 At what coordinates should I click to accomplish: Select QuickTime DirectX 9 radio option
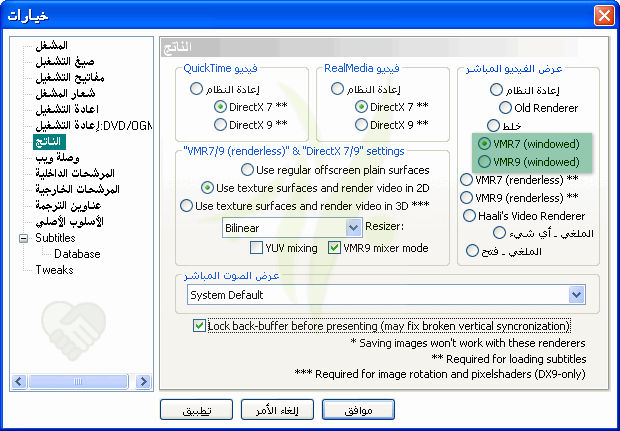220,125
